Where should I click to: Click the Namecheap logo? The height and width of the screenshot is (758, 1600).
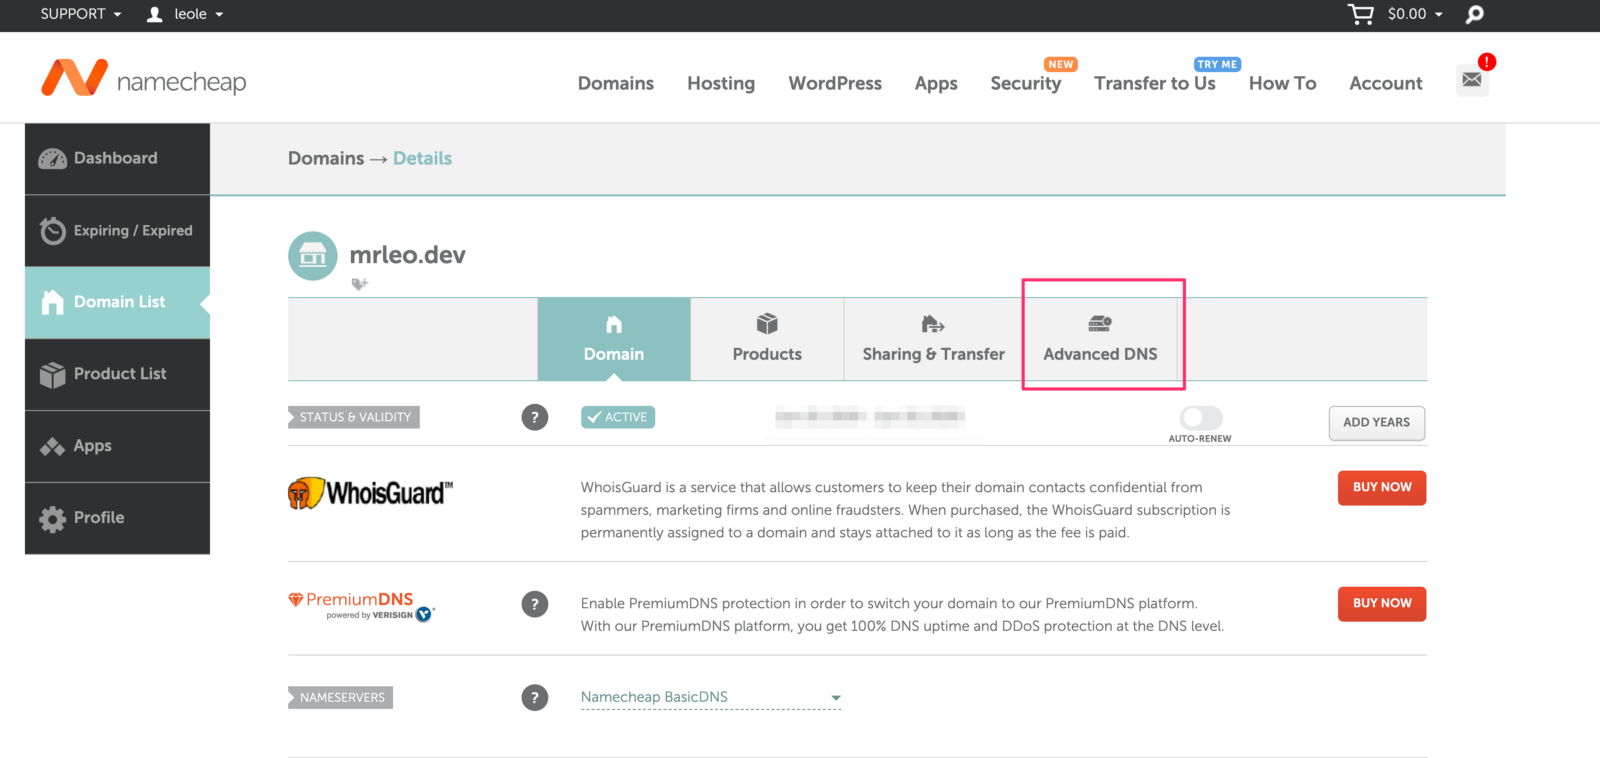click(x=143, y=79)
